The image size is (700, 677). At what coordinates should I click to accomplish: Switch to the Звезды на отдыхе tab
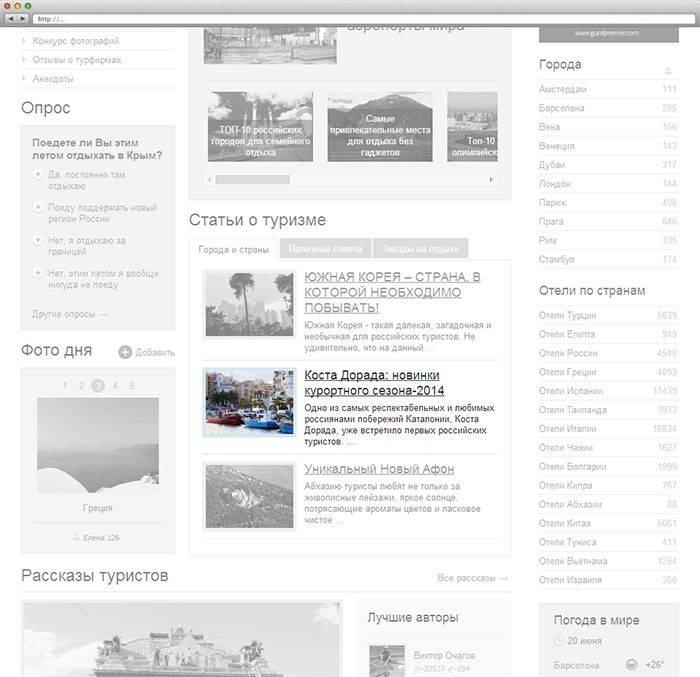tap(421, 249)
